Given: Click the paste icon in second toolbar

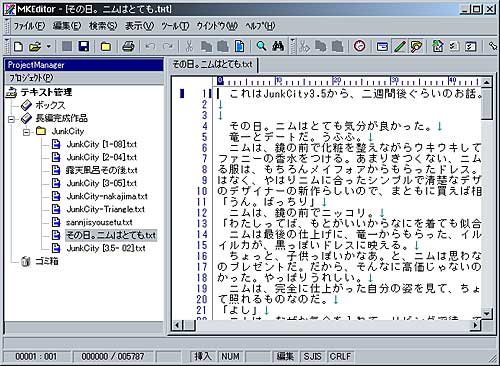Looking at the screenshot, I should click(337, 46).
